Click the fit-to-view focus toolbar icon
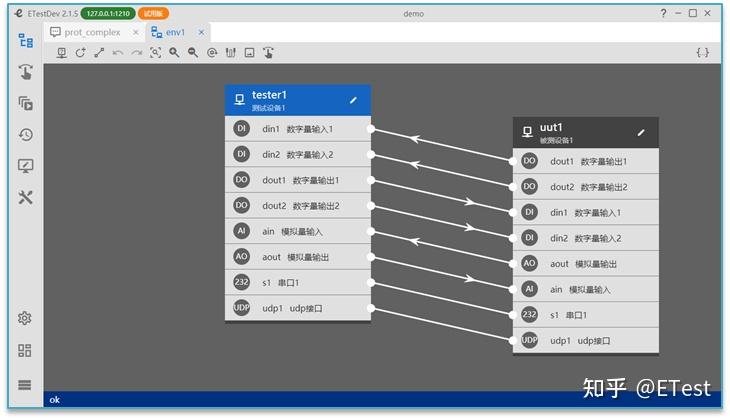The width and height of the screenshot is (730, 420). point(155,53)
